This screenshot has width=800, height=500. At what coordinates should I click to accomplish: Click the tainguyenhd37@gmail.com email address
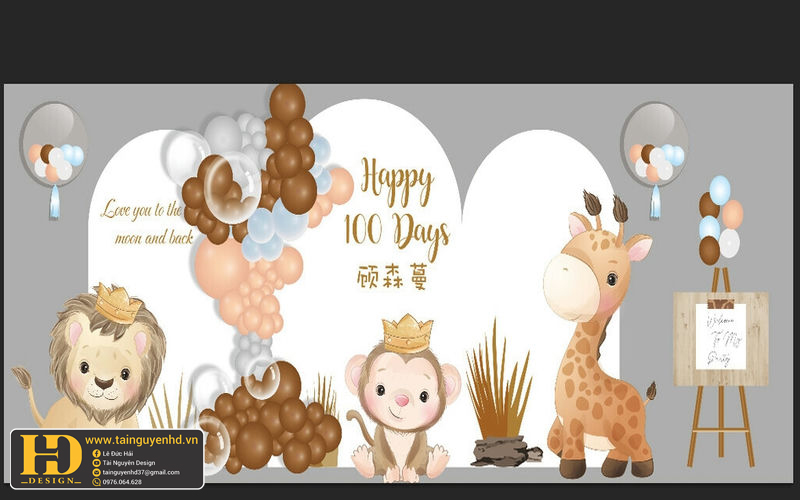point(142,472)
